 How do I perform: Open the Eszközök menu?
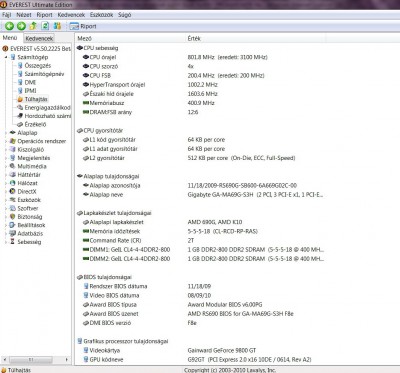[101, 15]
